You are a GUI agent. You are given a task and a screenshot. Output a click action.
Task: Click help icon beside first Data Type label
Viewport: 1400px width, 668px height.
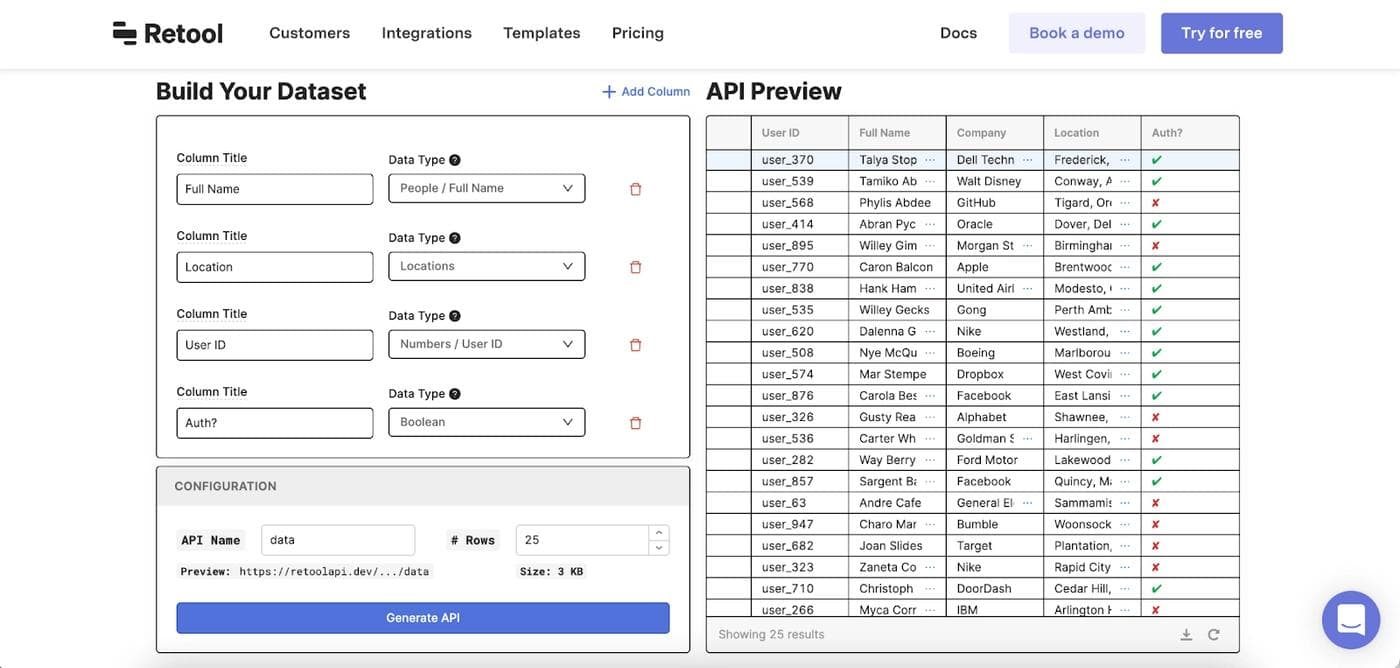click(455, 160)
